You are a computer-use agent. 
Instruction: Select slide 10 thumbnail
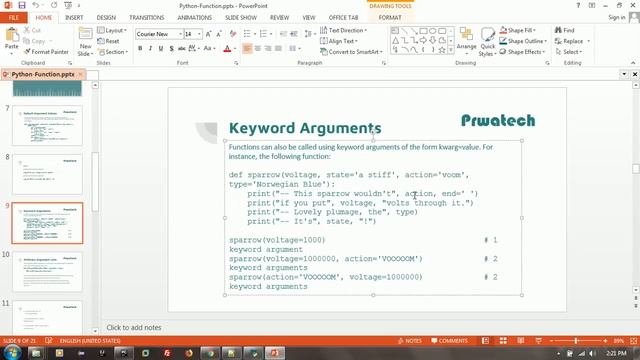tap(47, 272)
